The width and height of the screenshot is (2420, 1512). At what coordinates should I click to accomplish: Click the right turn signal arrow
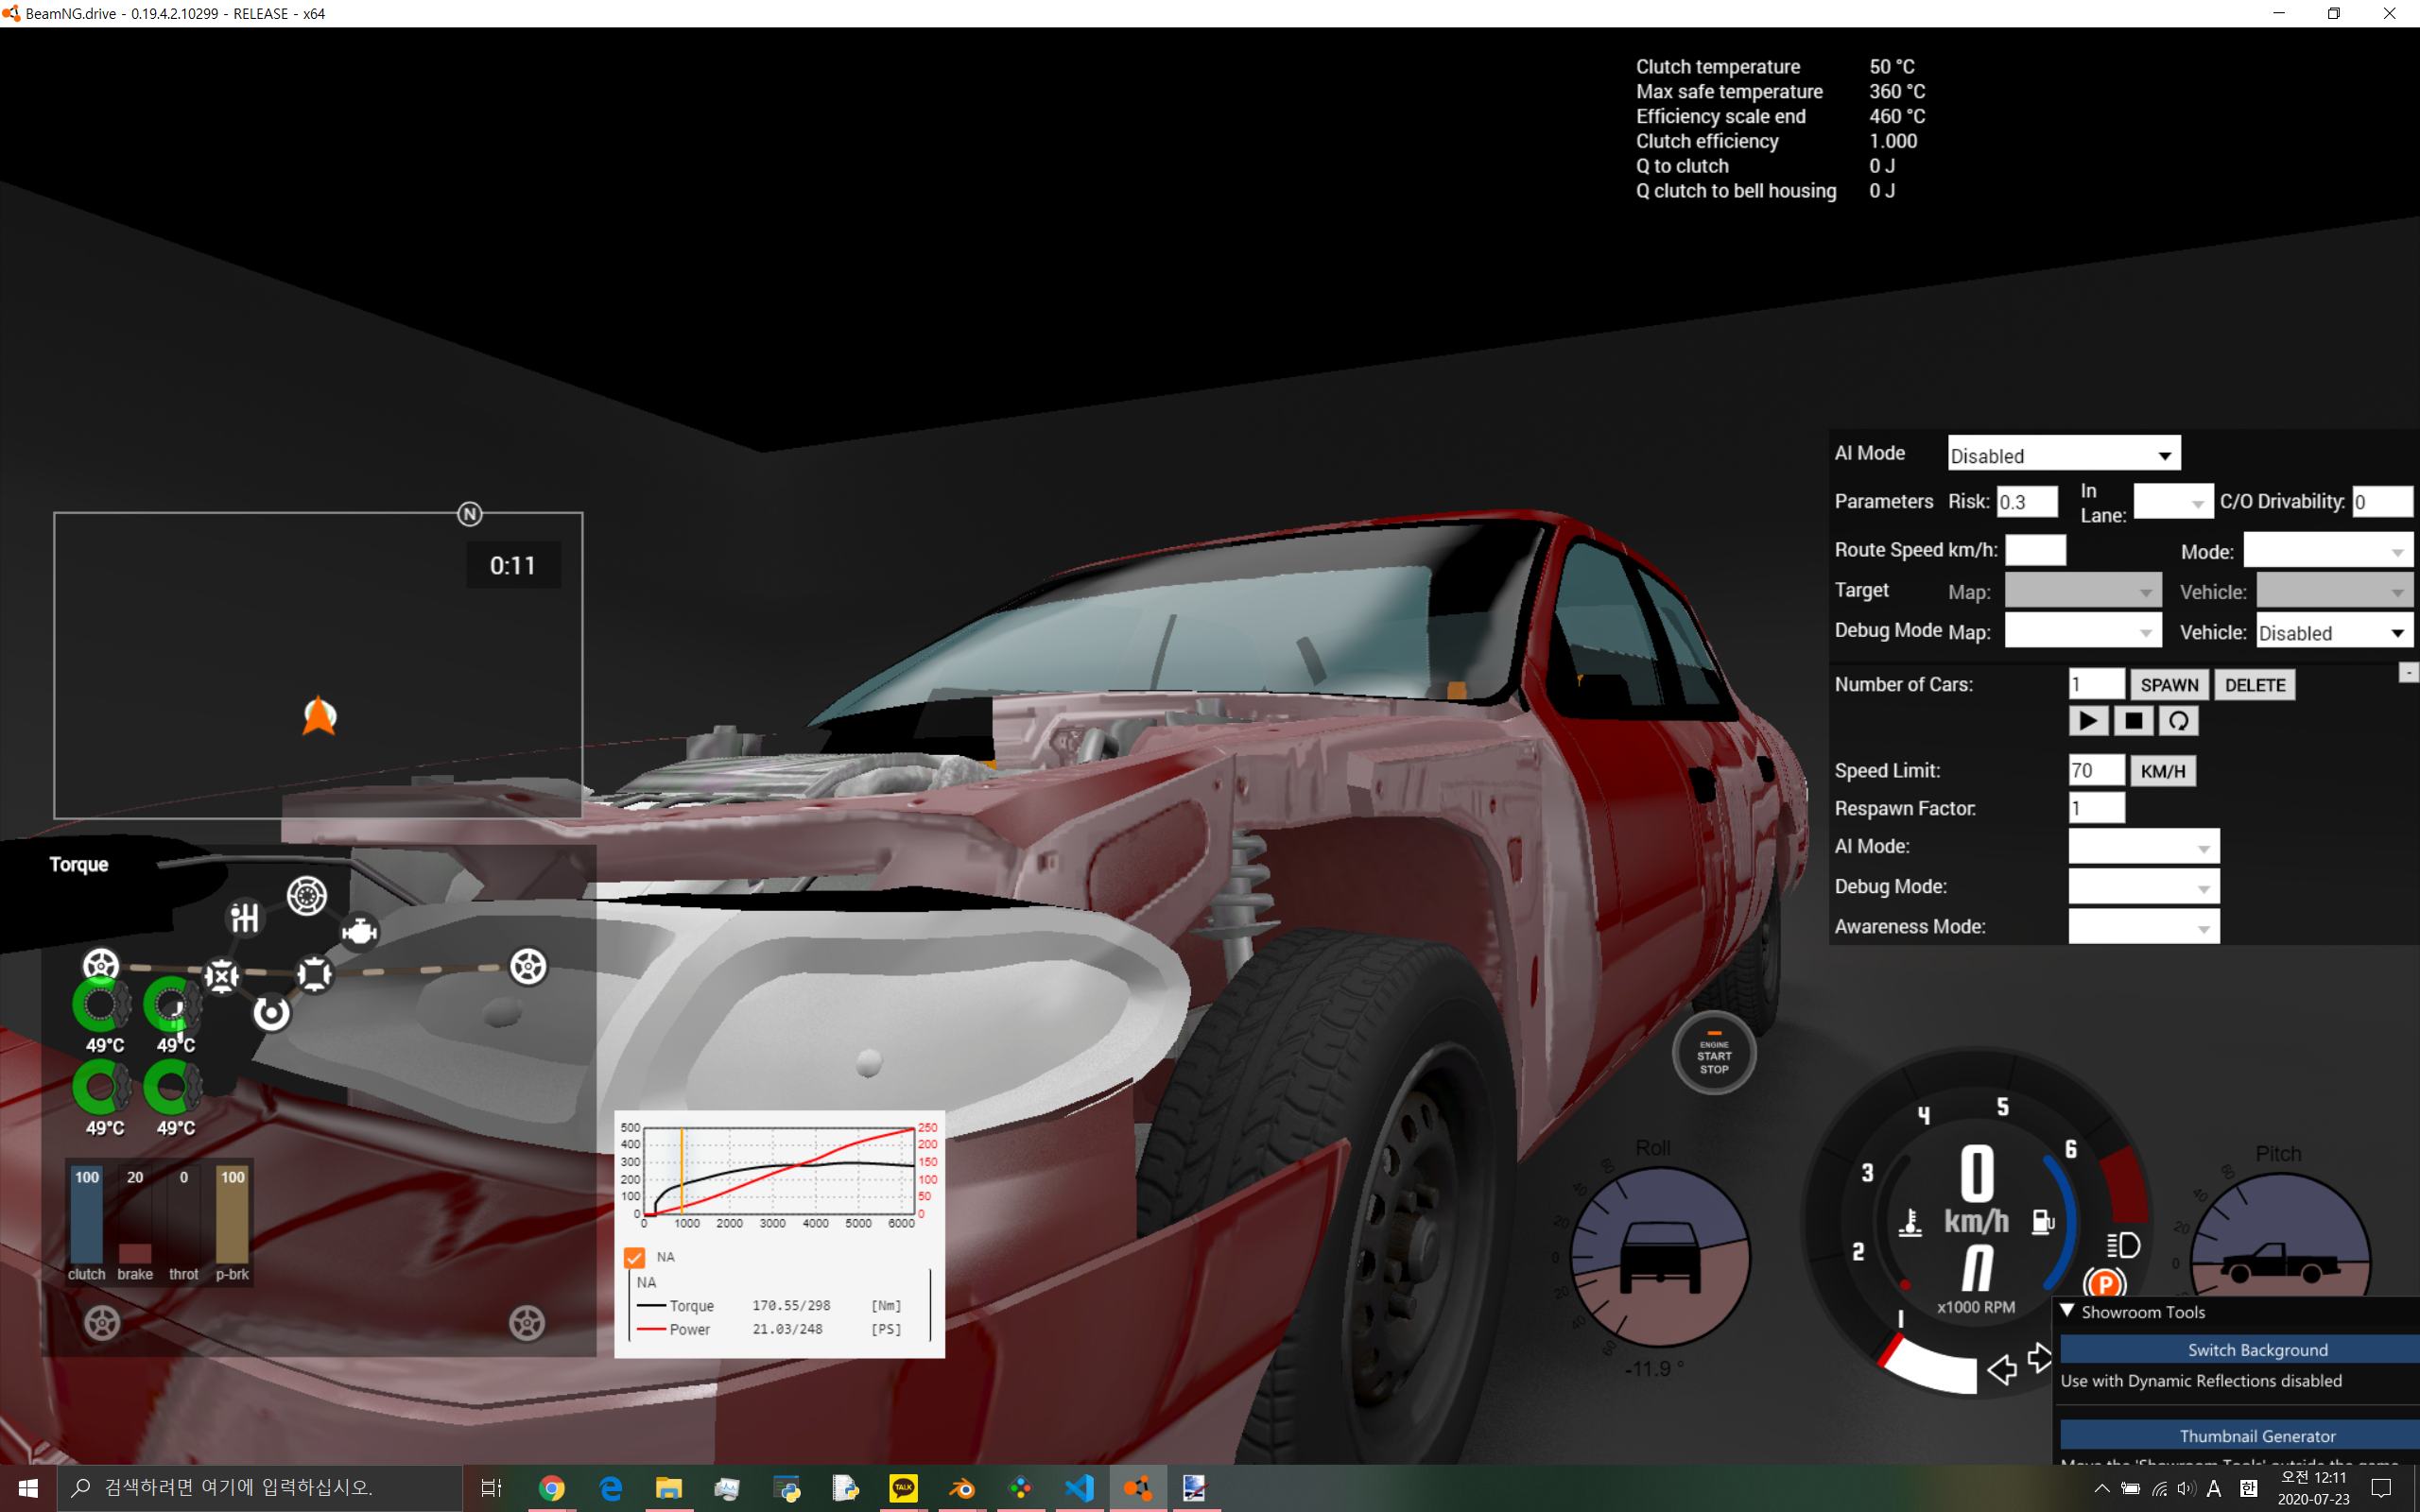[x=2039, y=1358]
